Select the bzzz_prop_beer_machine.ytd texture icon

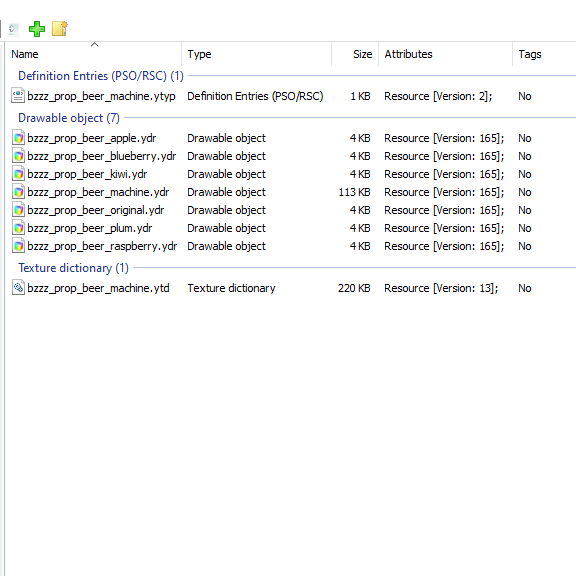pyautogui.click(x=18, y=288)
